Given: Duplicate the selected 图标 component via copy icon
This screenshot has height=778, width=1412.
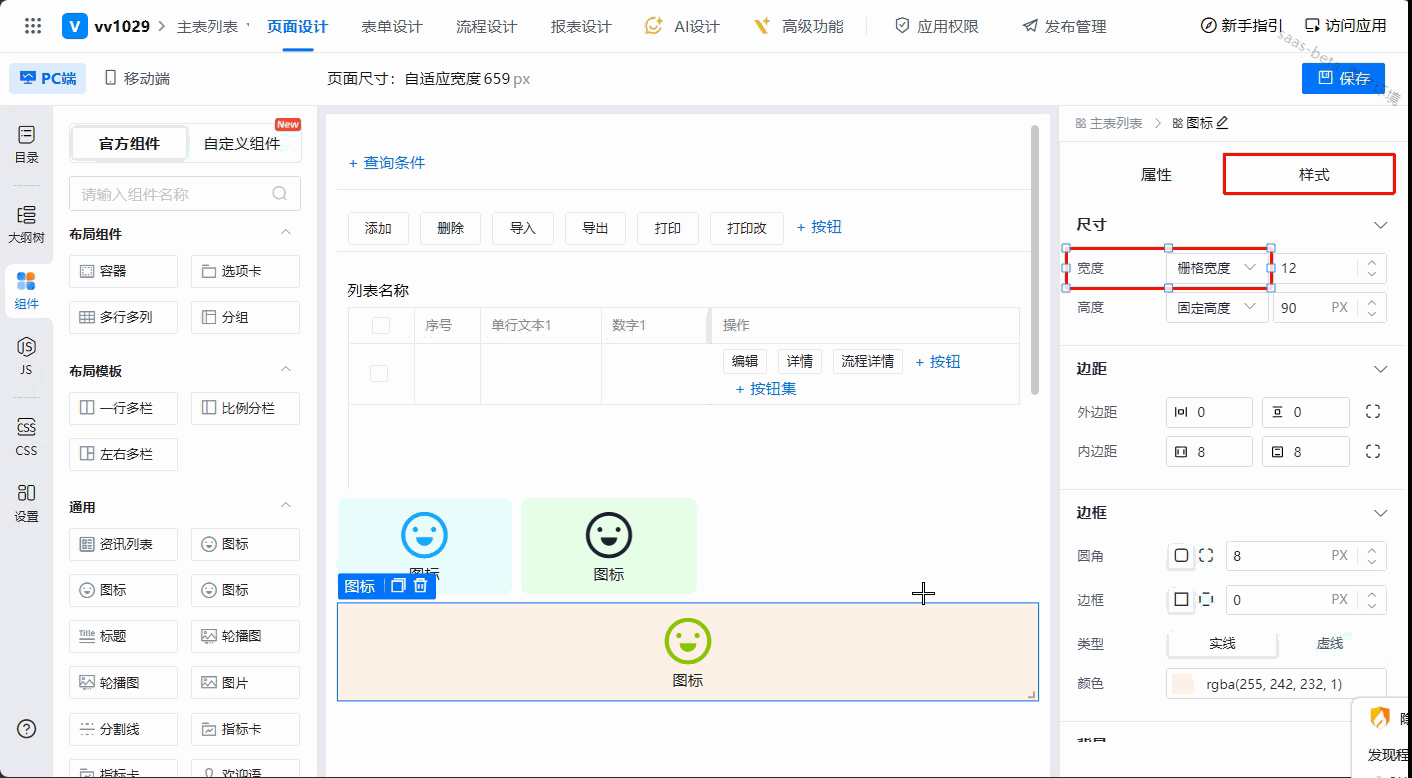Looking at the screenshot, I should pyautogui.click(x=398, y=586).
